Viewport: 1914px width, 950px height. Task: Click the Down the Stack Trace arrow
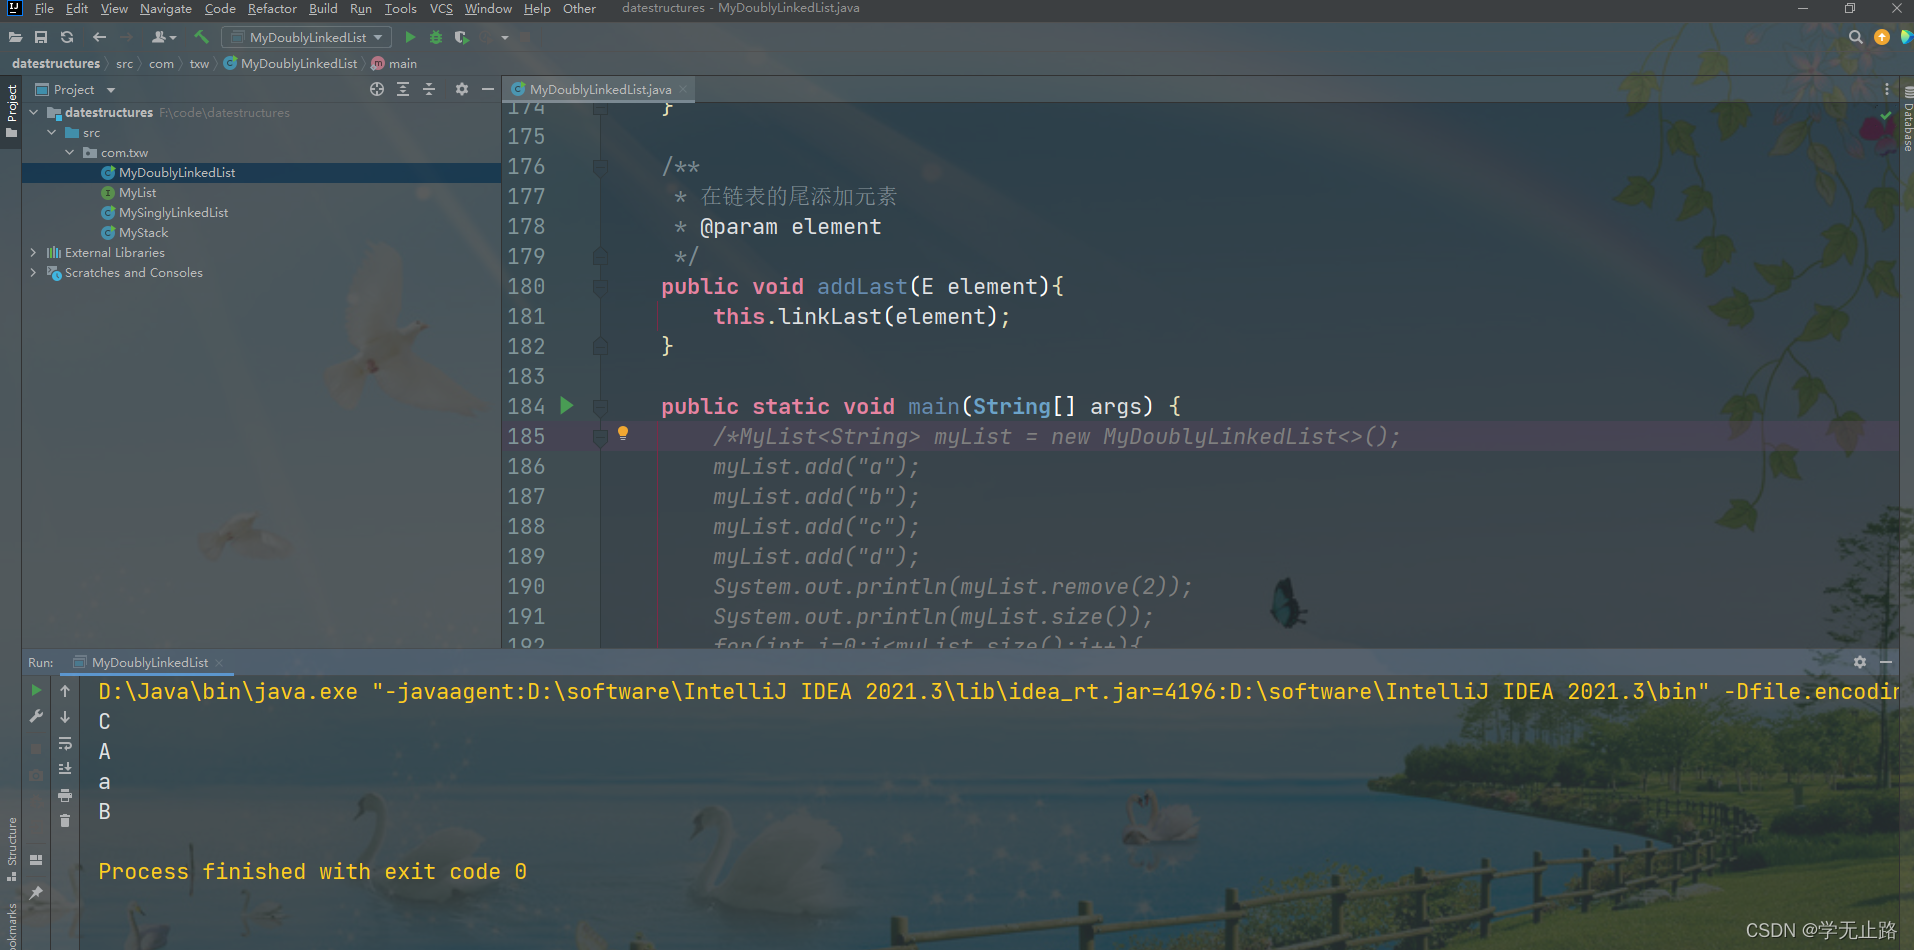click(65, 717)
